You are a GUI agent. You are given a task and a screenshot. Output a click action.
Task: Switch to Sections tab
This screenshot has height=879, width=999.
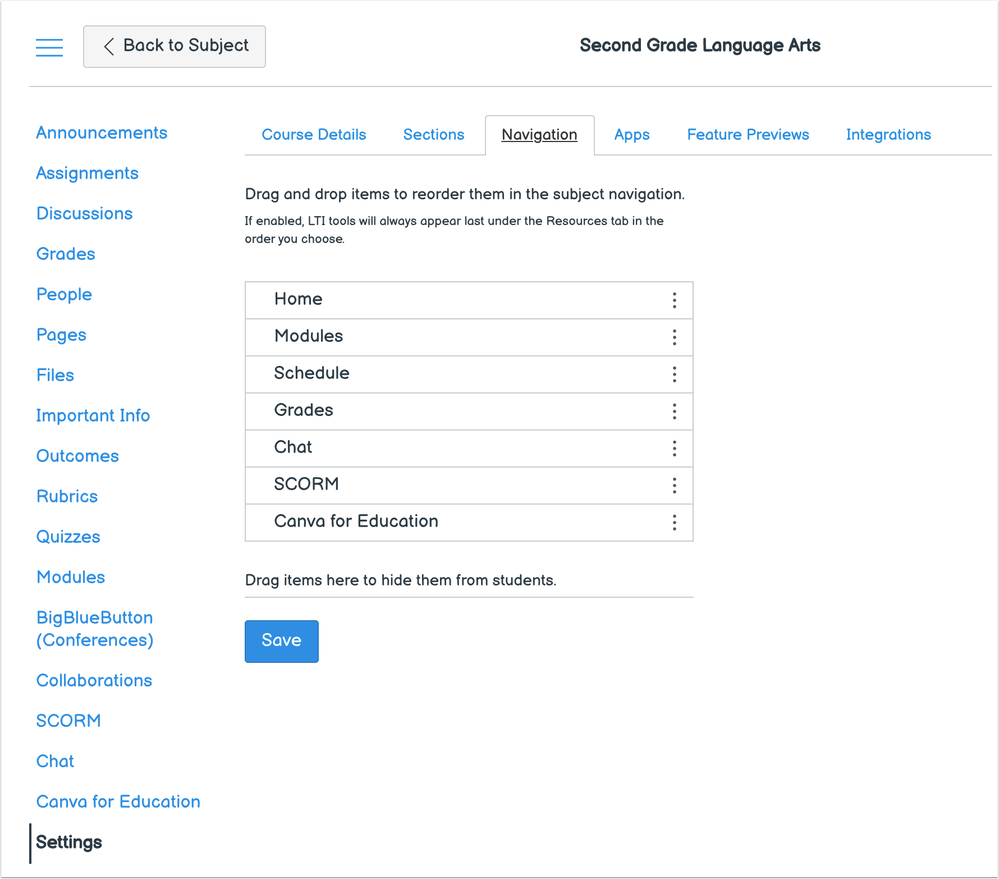tap(434, 134)
